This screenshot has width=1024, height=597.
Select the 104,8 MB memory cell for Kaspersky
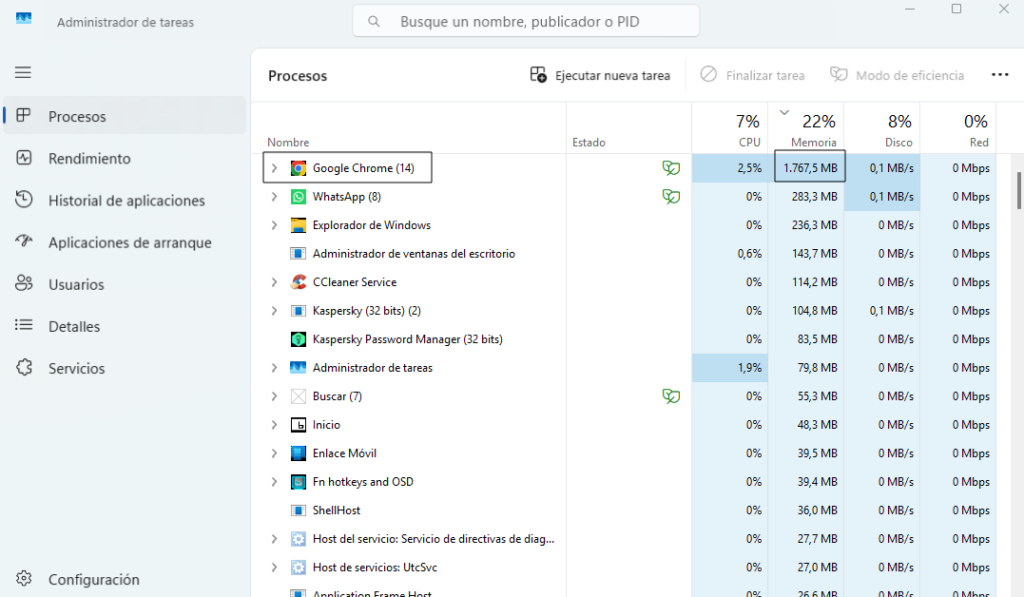(x=806, y=311)
